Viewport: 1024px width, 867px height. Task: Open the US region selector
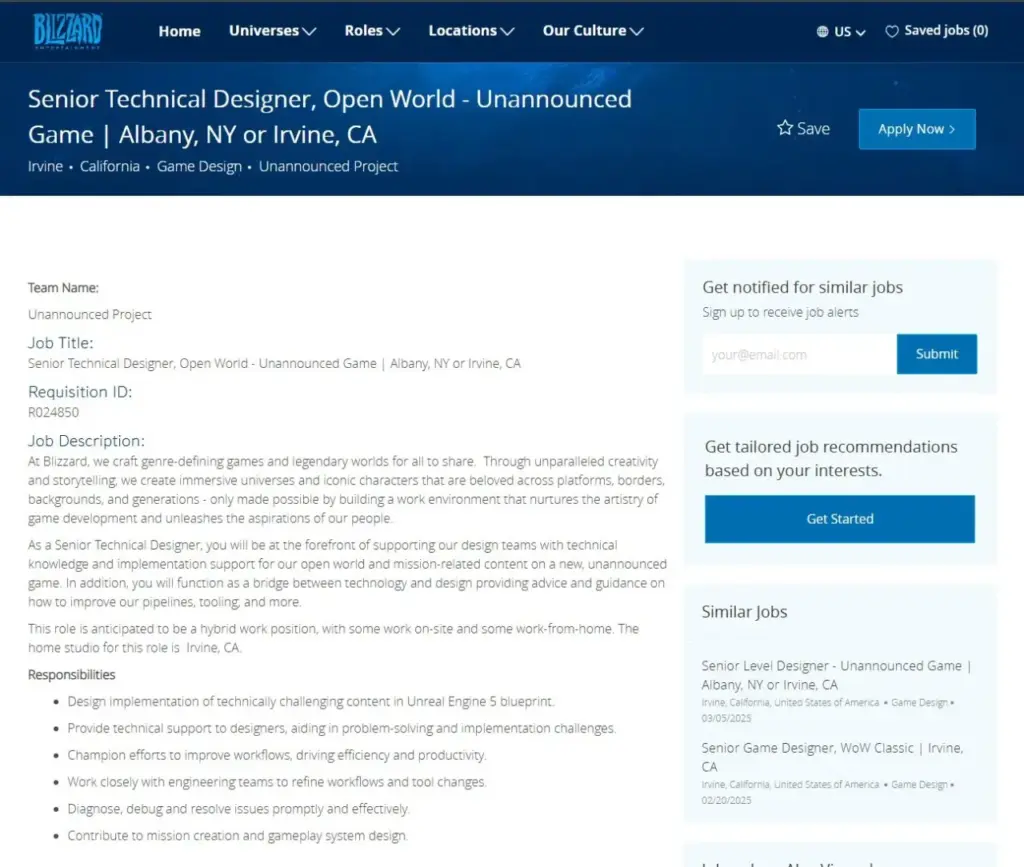click(x=841, y=31)
